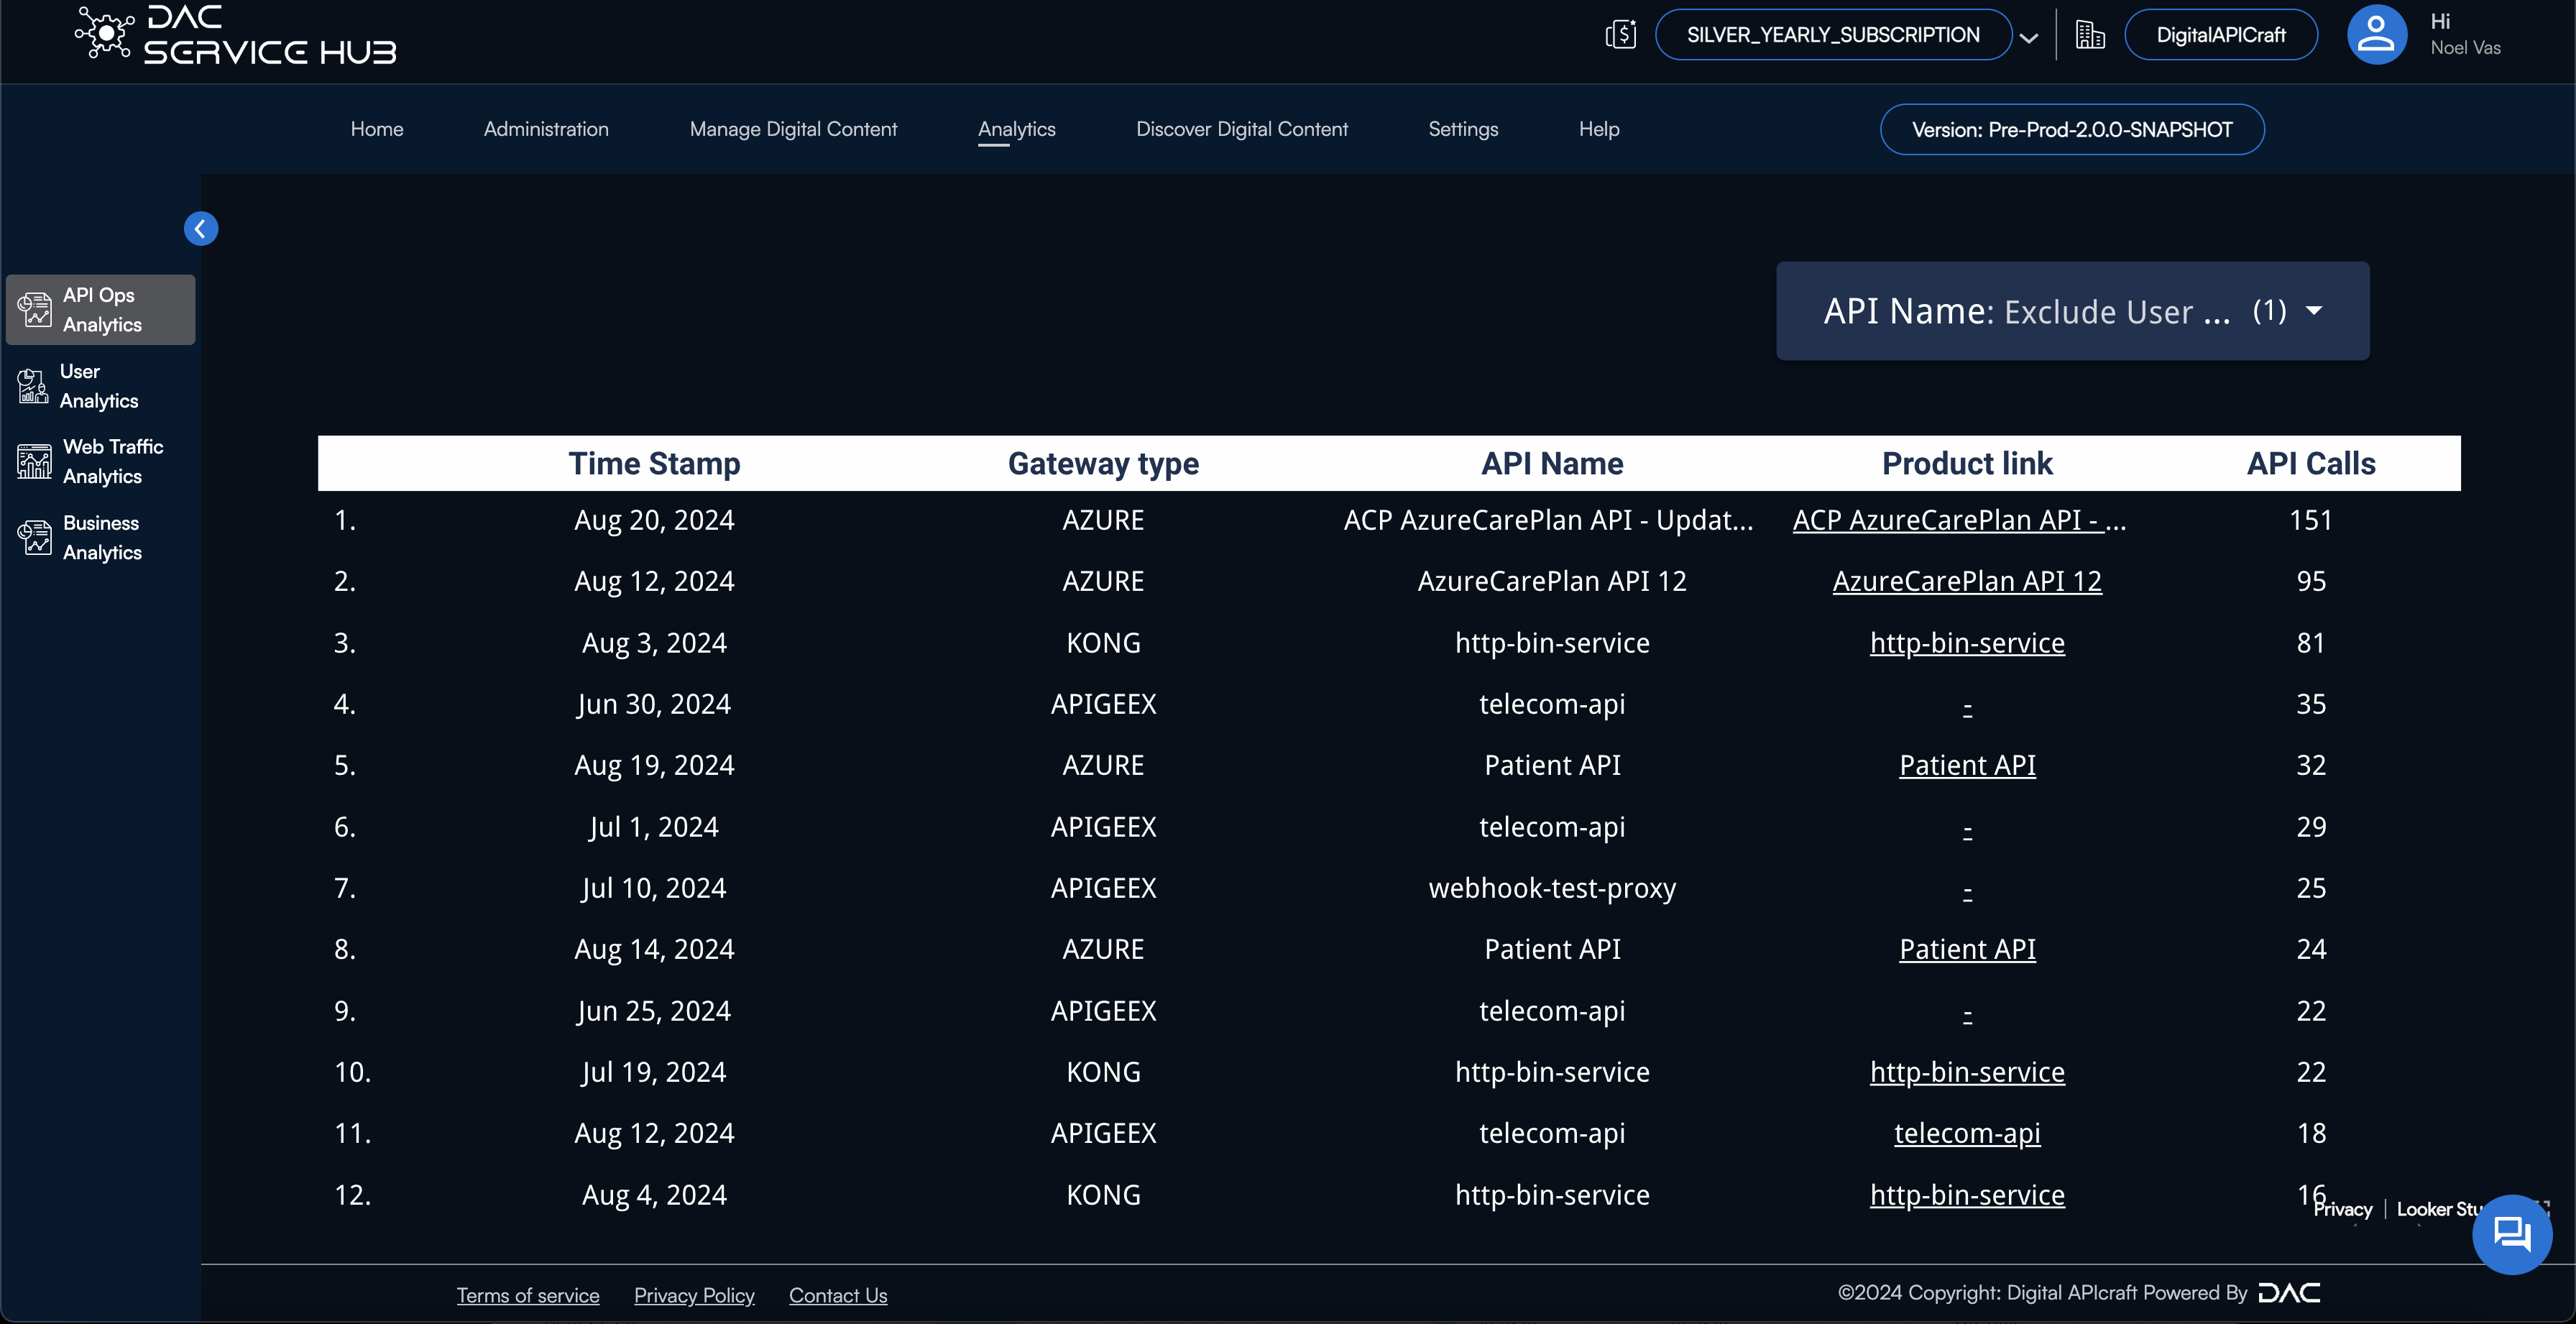Click API calls value 151
The image size is (2576, 1324).
click(x=2310, y=520)
